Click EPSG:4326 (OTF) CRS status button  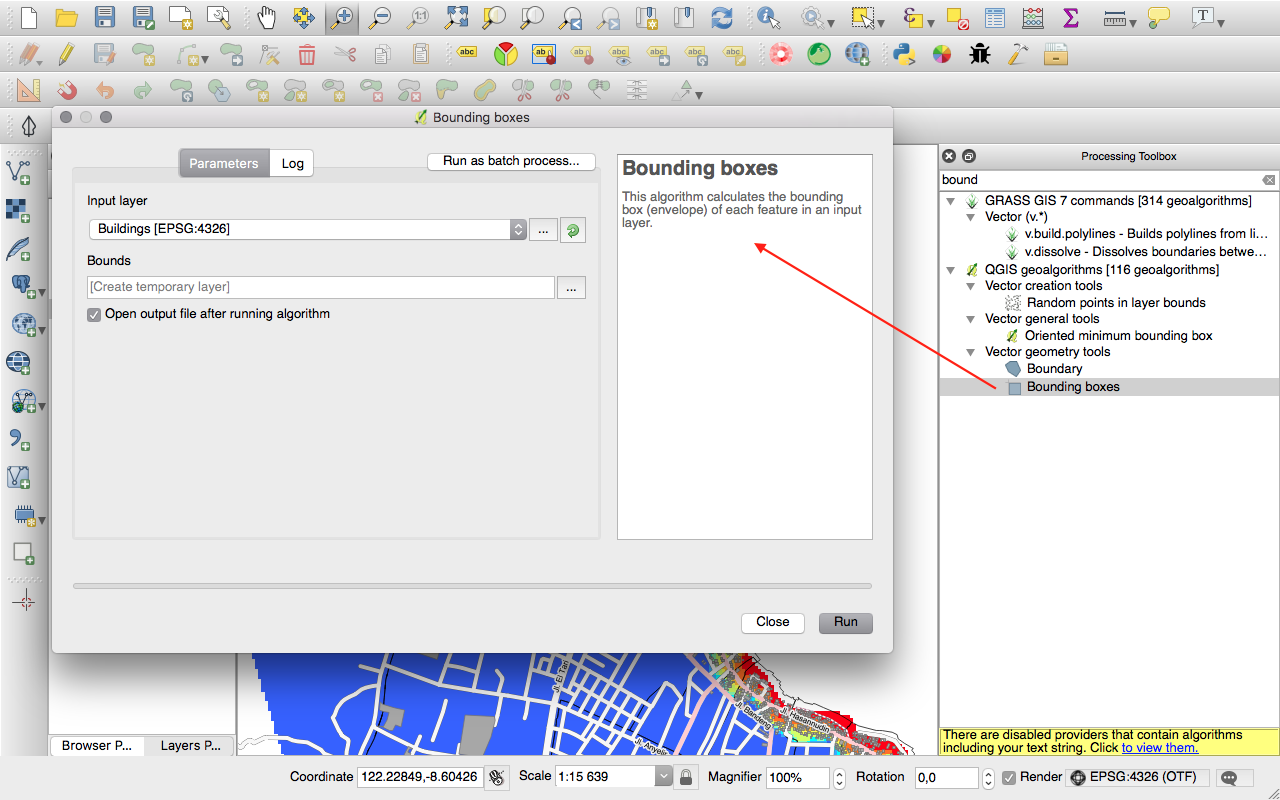coord(1138,777)
